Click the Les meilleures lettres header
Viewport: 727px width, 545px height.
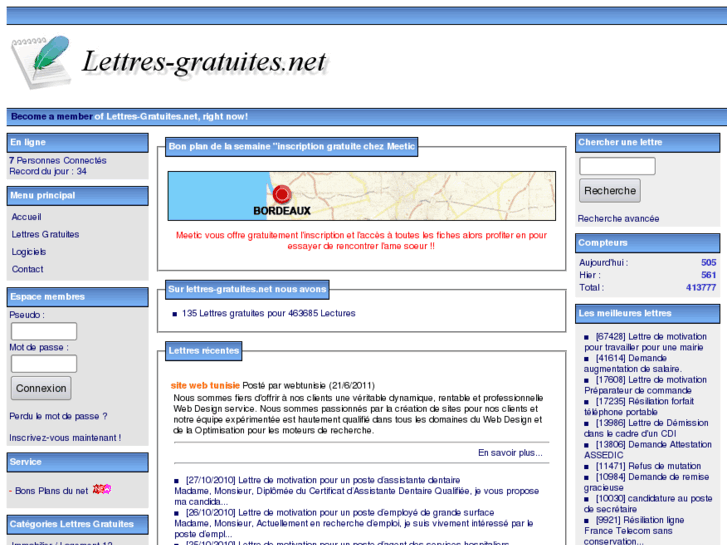click(647, 314)
